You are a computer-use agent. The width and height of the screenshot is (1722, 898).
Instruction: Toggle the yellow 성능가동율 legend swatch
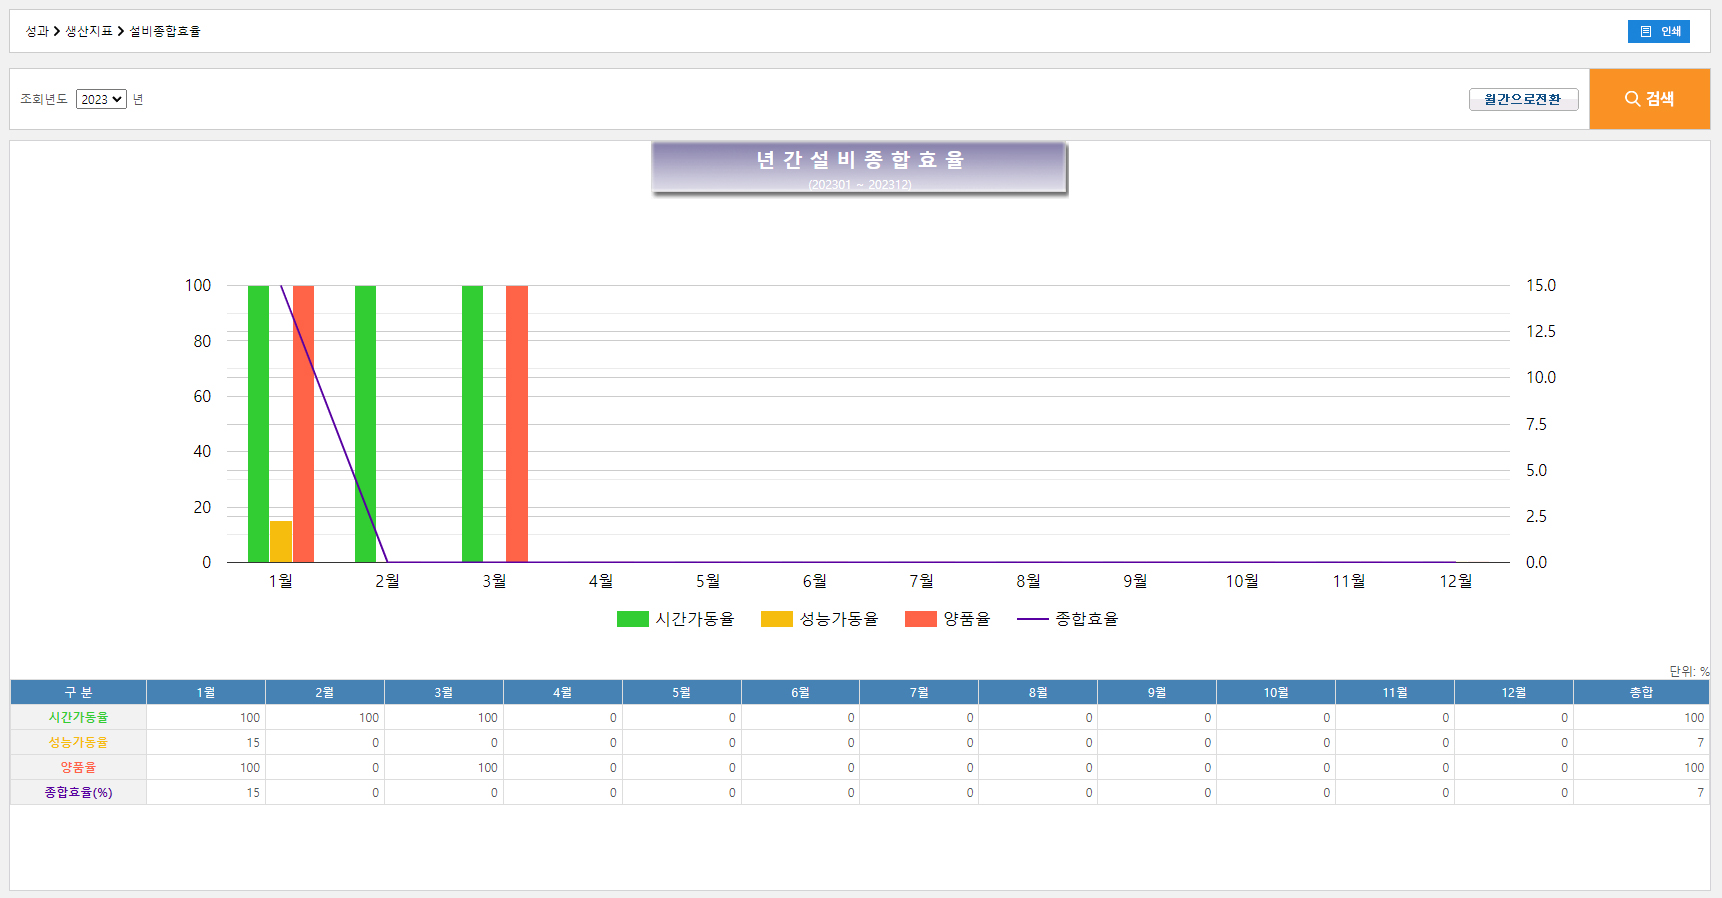click(x=776, y=619)
